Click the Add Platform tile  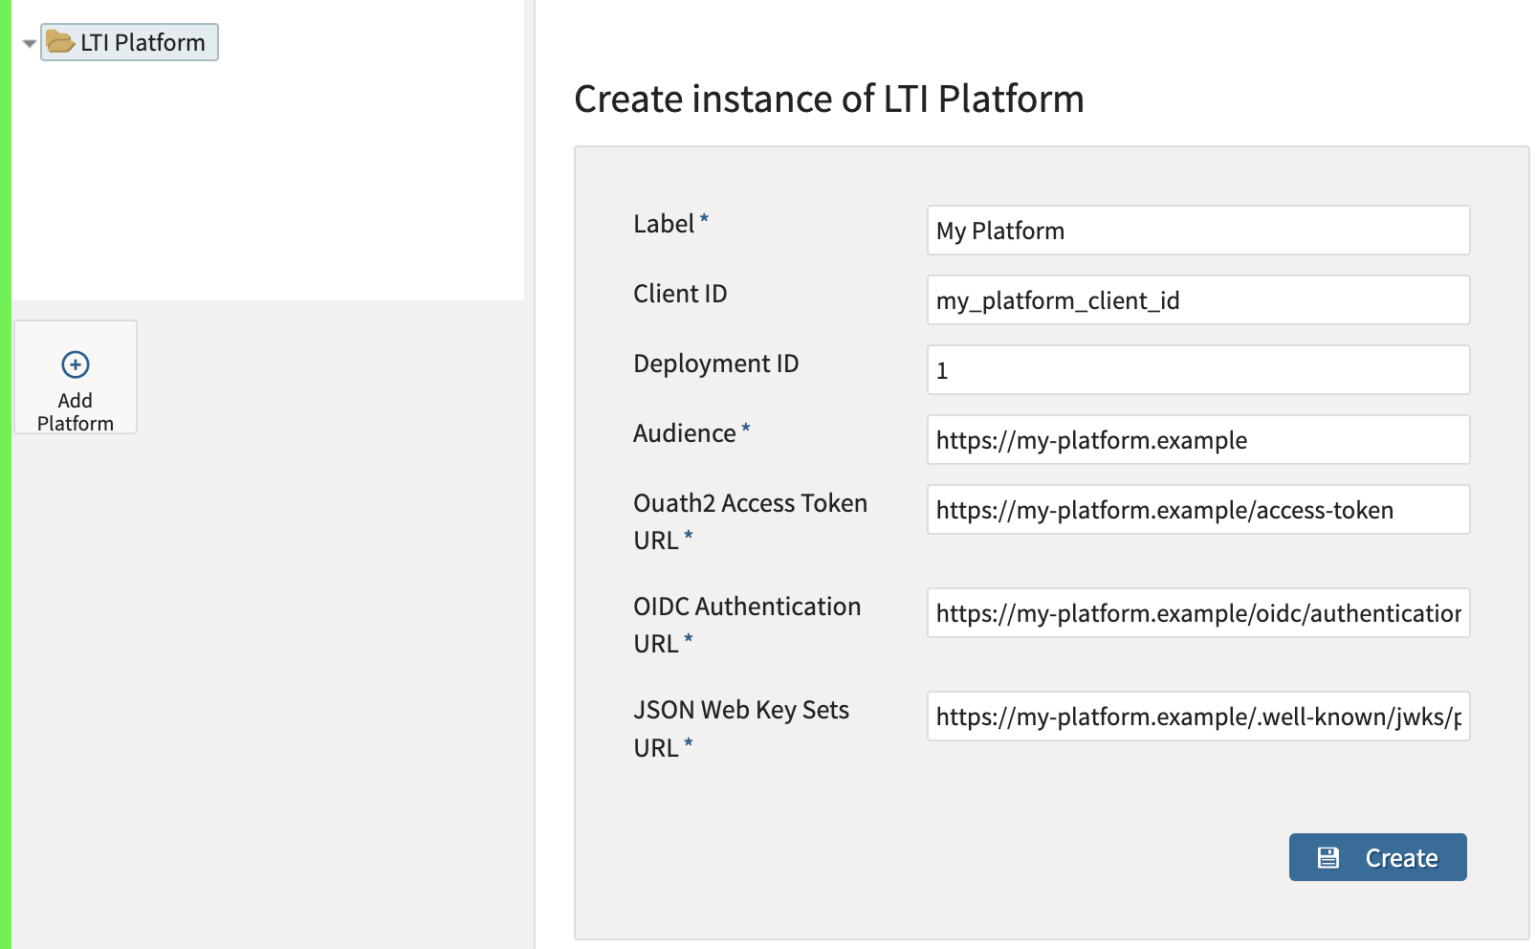click(x=75, y=377)
